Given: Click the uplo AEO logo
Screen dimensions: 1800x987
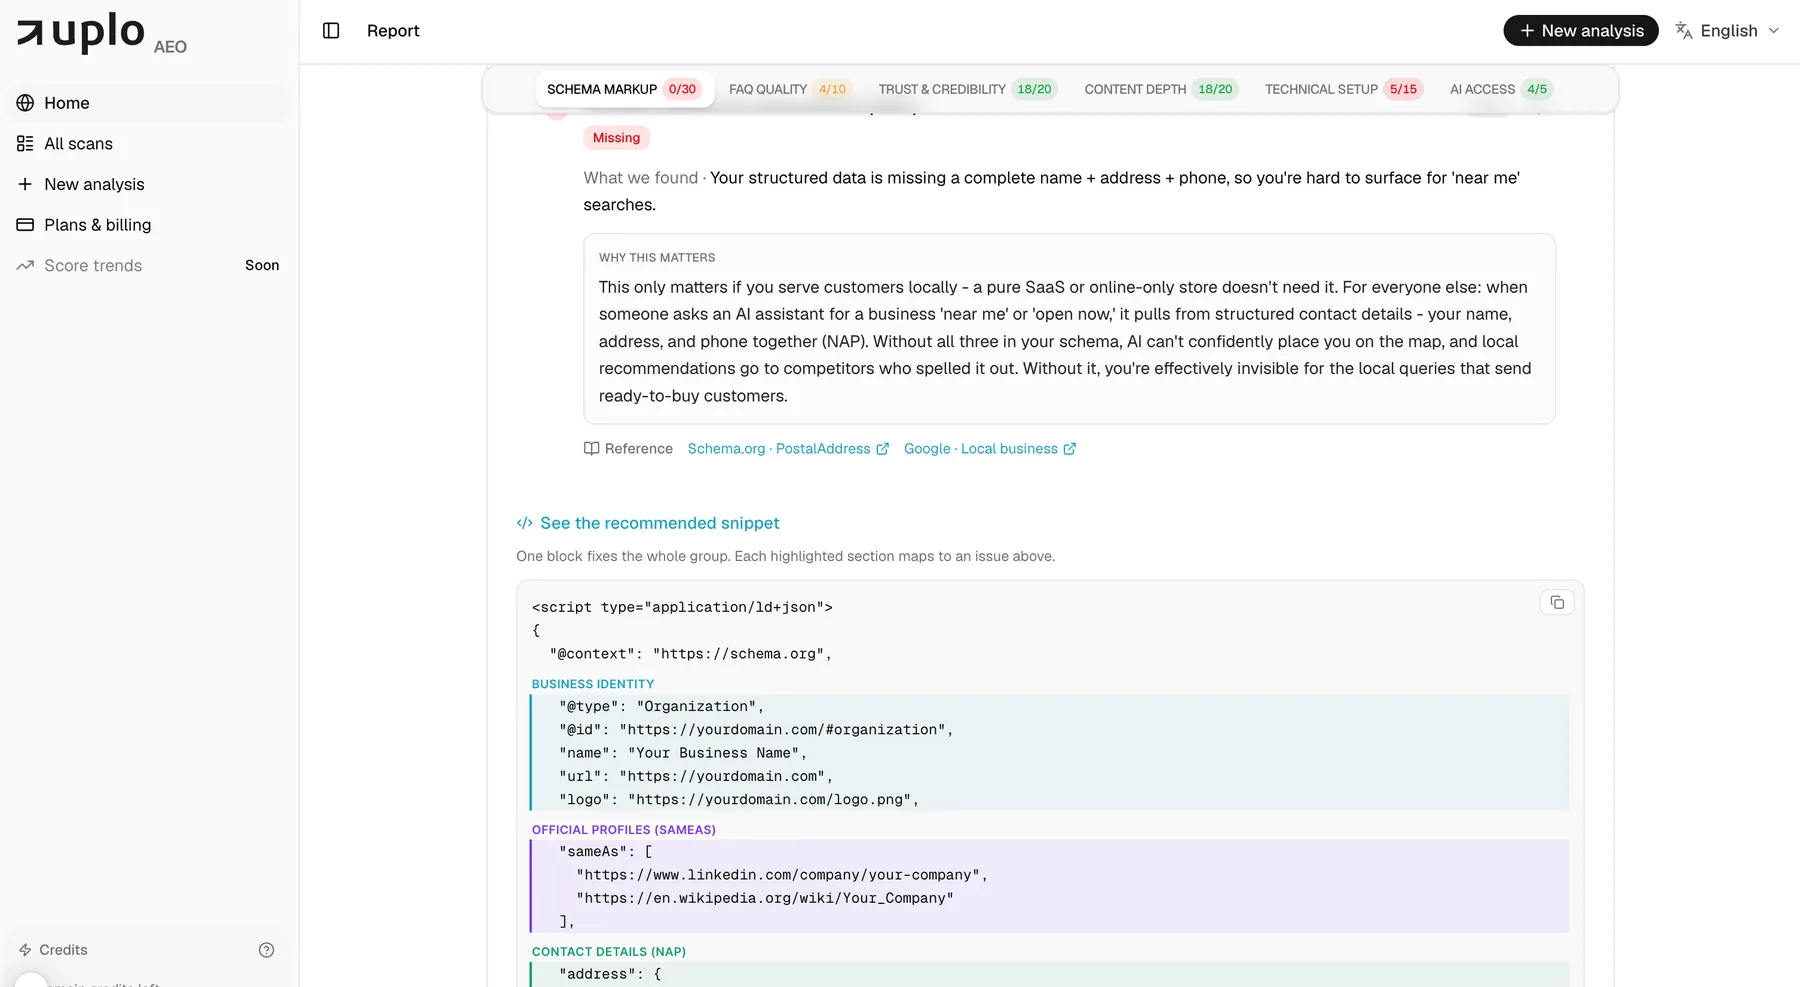Looking at the screenshot, I should [x=102, y=33].
